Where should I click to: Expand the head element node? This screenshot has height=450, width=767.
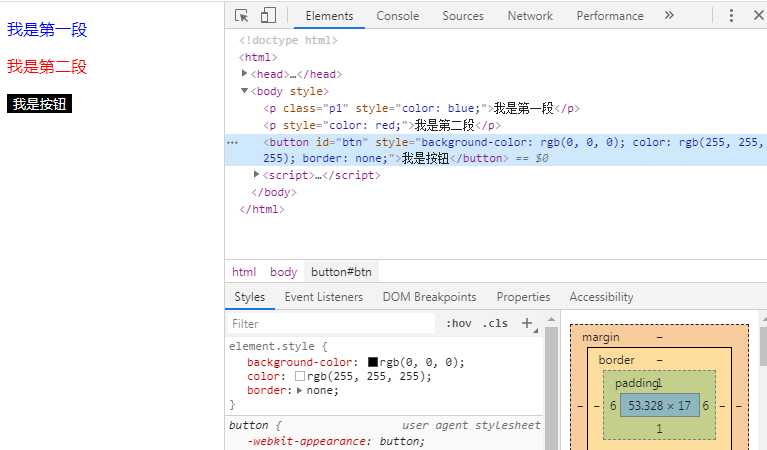click(x=245, y=73)
